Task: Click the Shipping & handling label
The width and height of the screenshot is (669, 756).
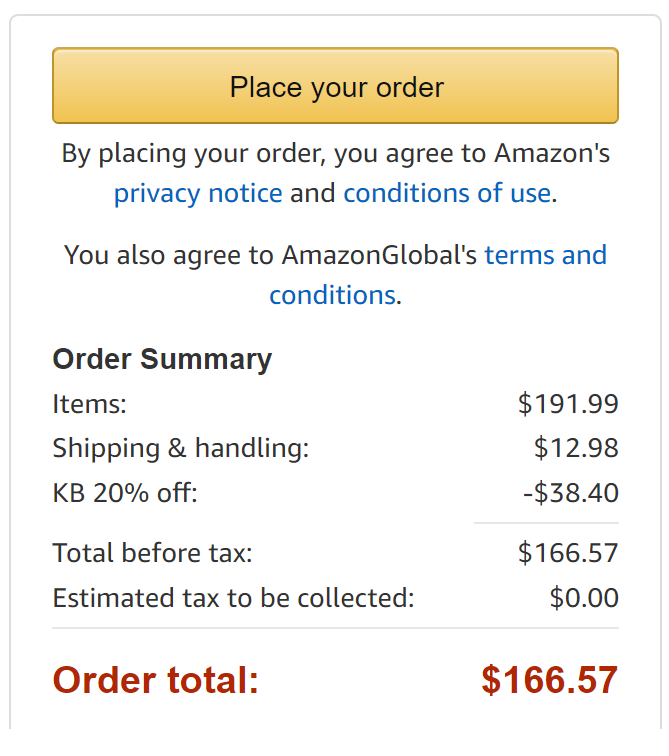Action: pos(181,448)
